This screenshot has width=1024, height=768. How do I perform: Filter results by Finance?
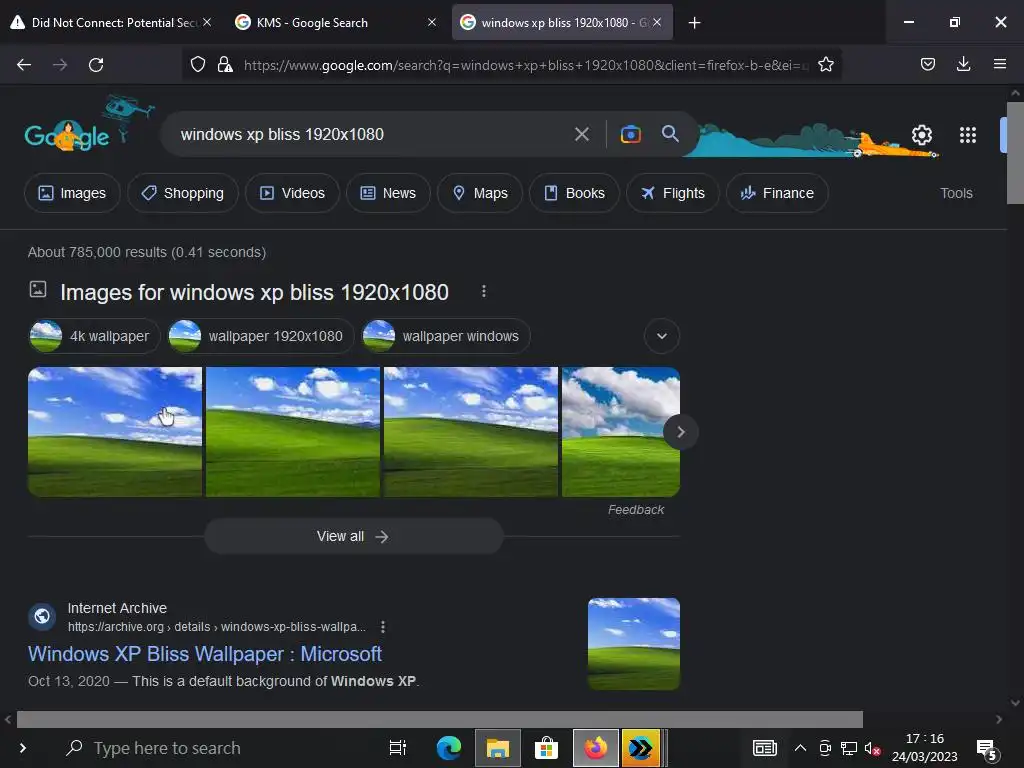coord(777,193)
